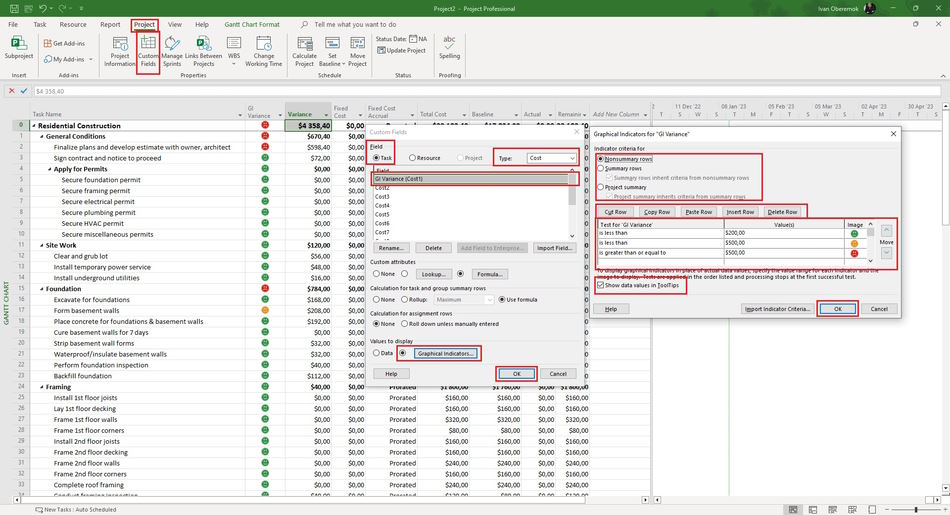Select GI Variance (Cost1) in field list
Viewport: 950px width, 515px height.
(x=471, y=179)
